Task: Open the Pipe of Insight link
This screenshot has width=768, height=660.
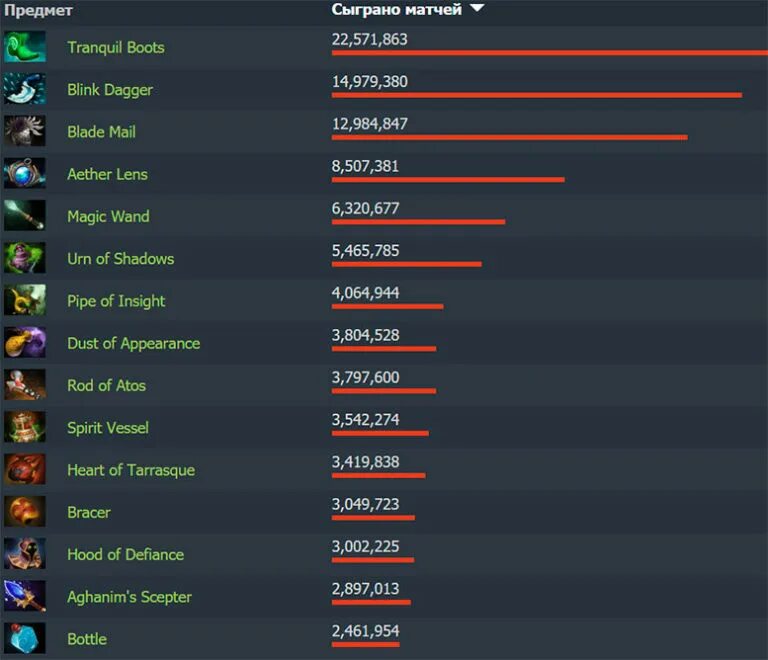Action: [116, 301]
